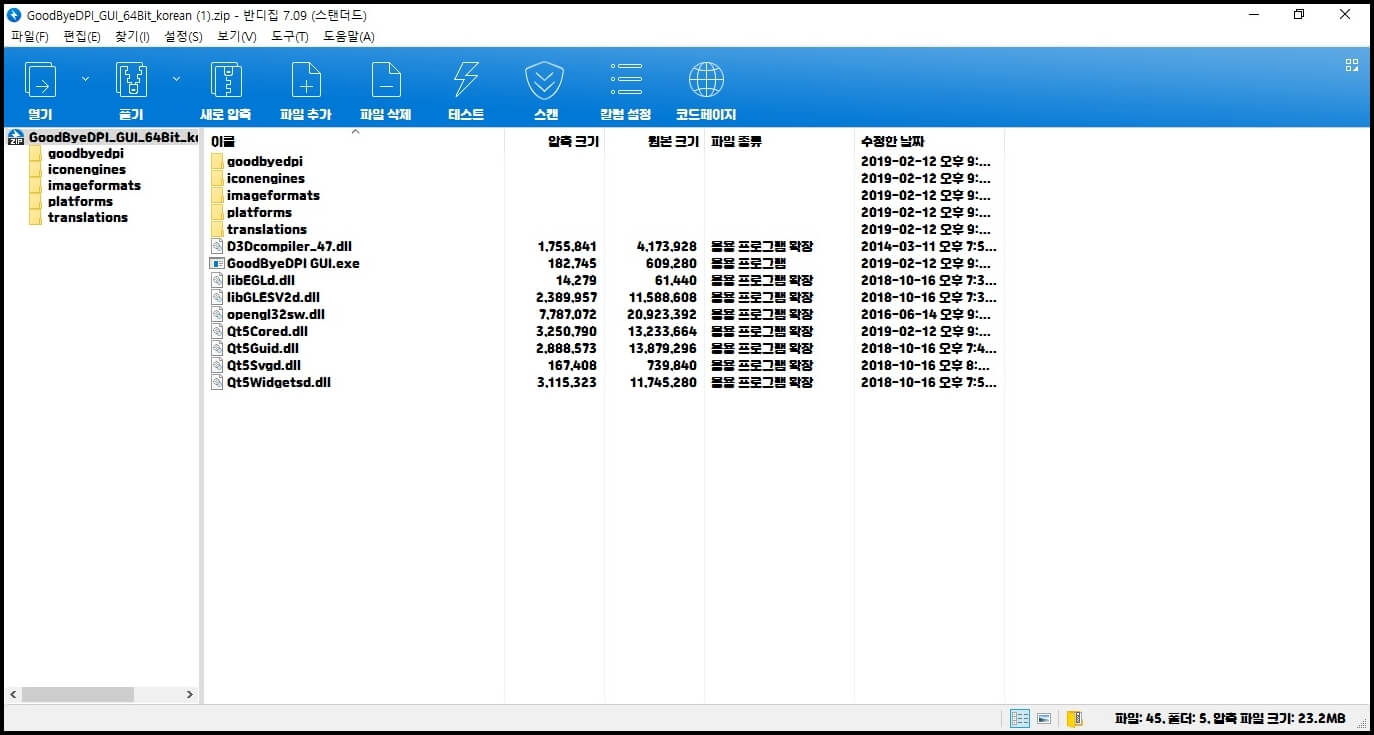Click the 열기 (Open) toolbar icon
The image size is (1374, 735).
pos(40,80)
